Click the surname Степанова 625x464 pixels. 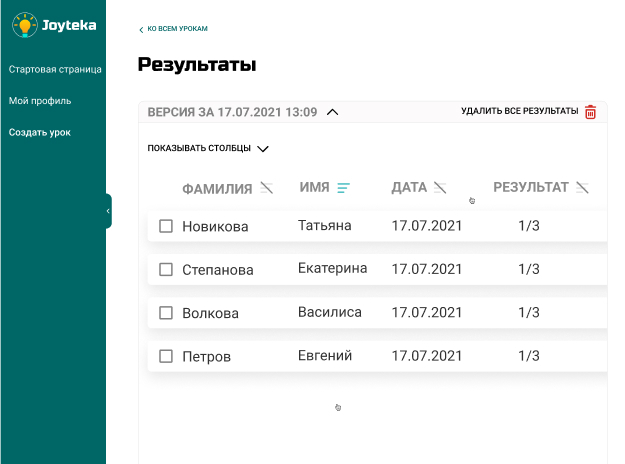[218, 270]
